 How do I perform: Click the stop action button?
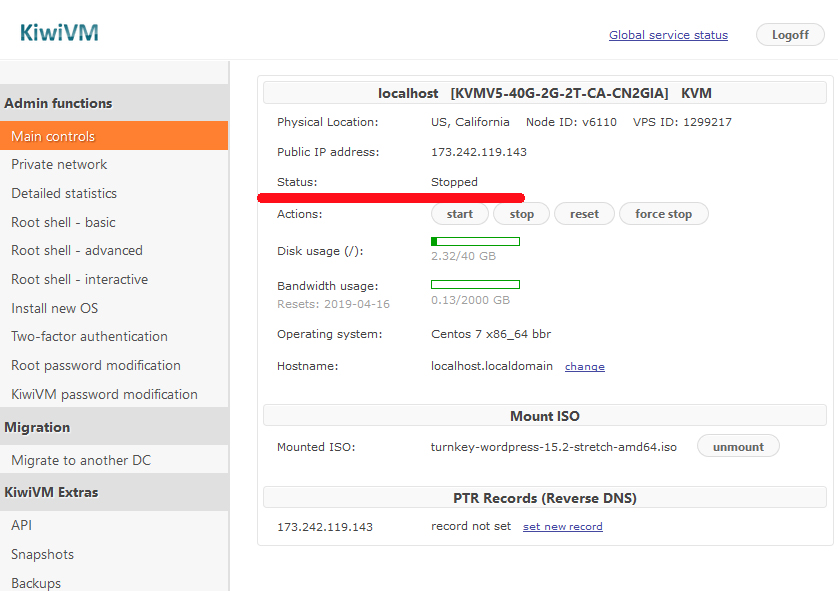coord(522,214)
